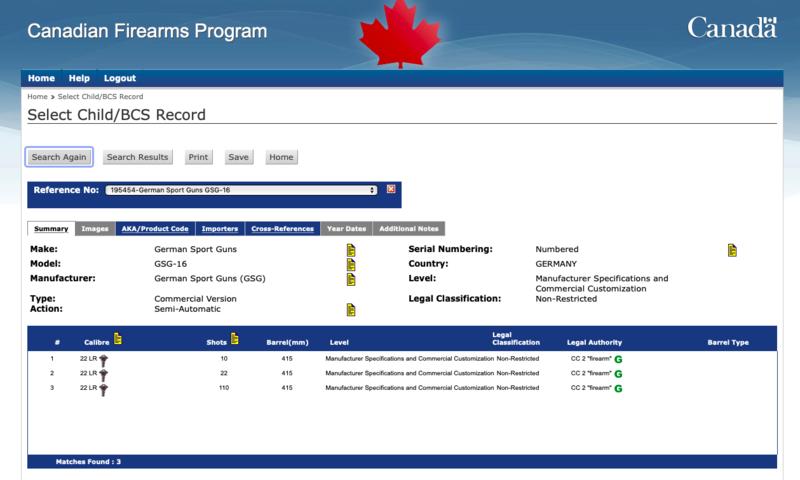Switch to the Images tab
800x480 pixels.
95,229
